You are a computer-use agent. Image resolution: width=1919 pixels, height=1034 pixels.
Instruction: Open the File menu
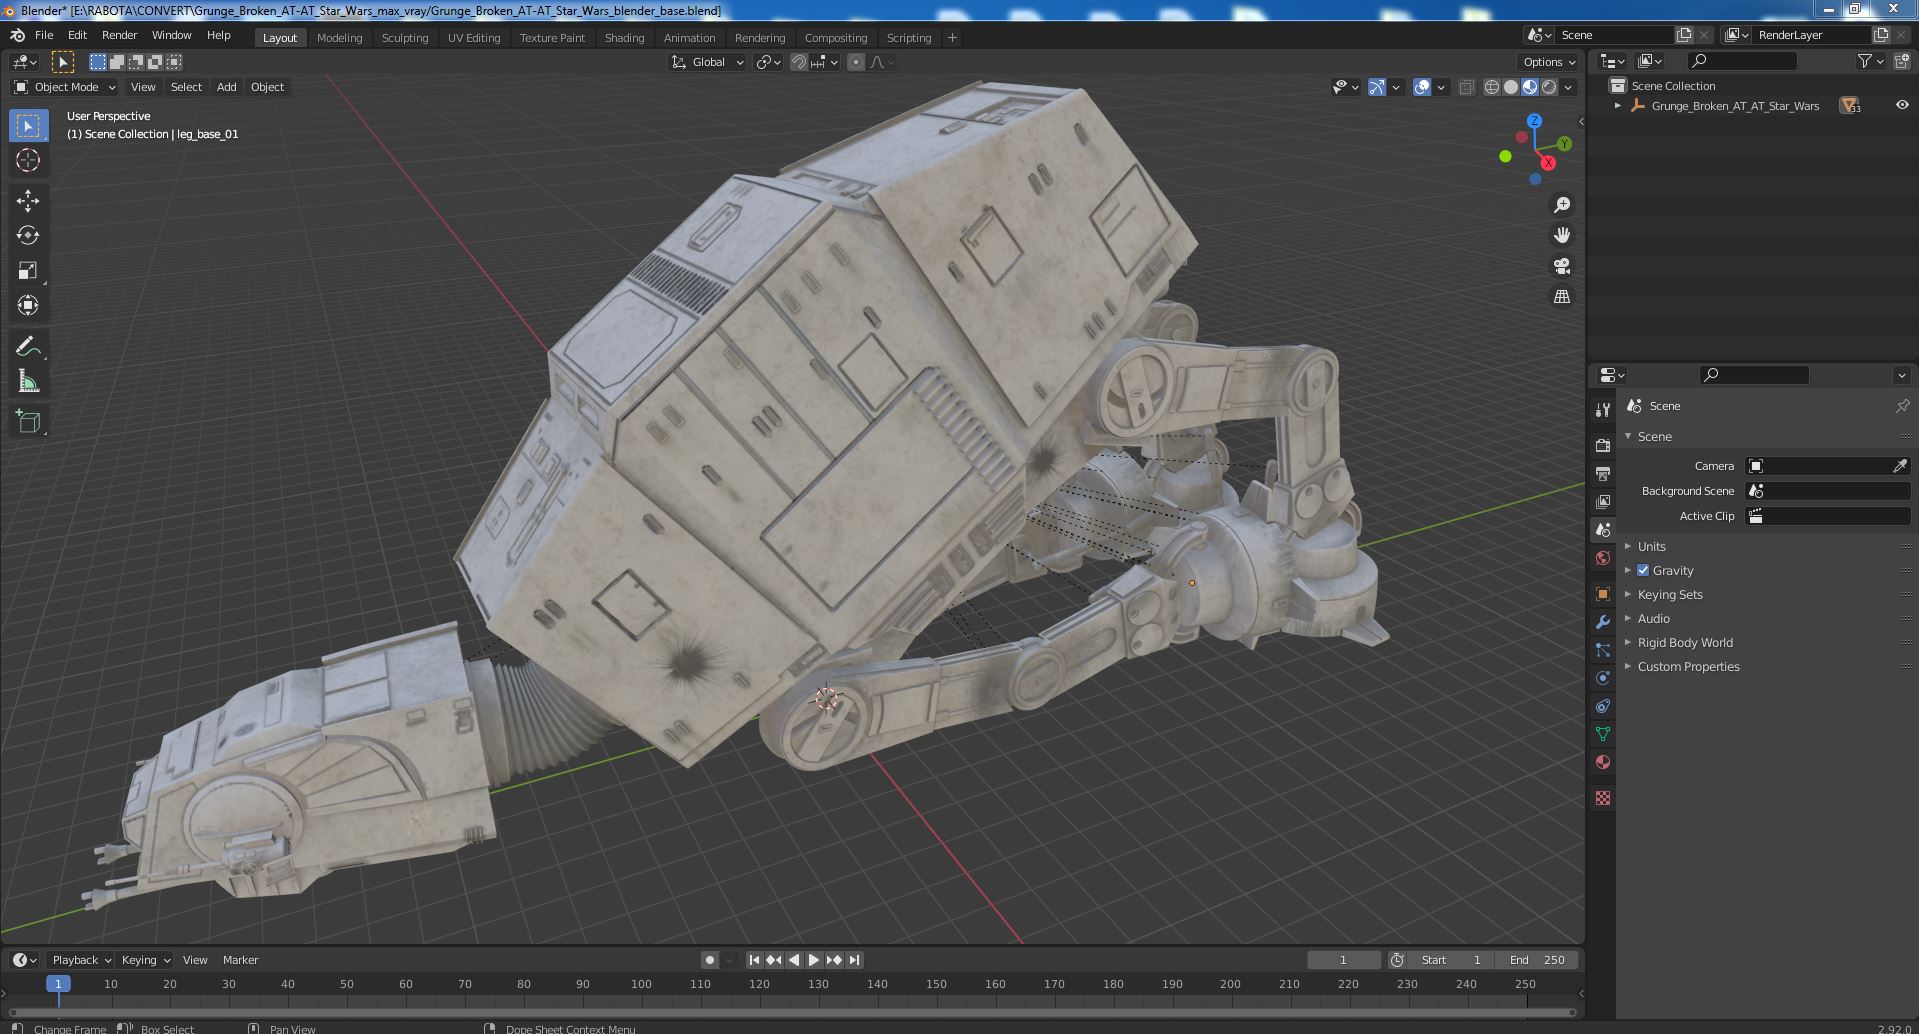(x=44, y=35)
